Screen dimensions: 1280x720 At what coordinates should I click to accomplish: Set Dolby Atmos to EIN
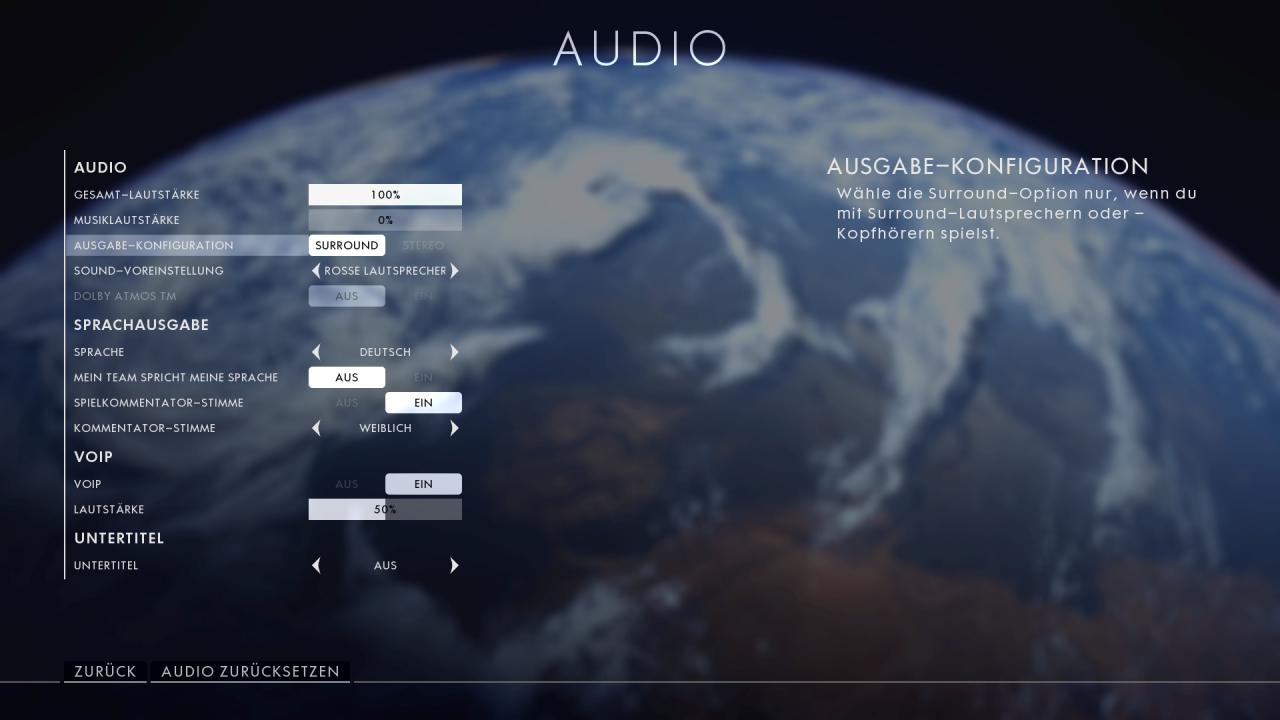click(x=423, y=296)
